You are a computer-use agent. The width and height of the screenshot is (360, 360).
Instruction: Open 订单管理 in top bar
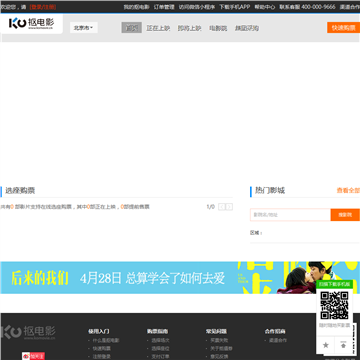pyautogui.click(x=164, y=7)
